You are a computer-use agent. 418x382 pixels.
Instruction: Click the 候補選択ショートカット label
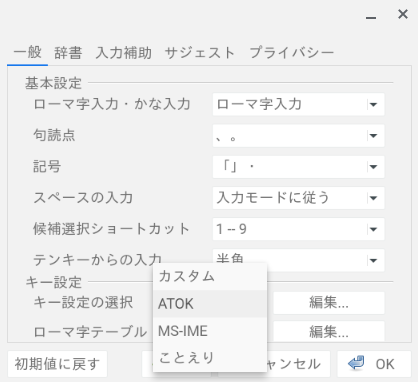pos(111,229)
